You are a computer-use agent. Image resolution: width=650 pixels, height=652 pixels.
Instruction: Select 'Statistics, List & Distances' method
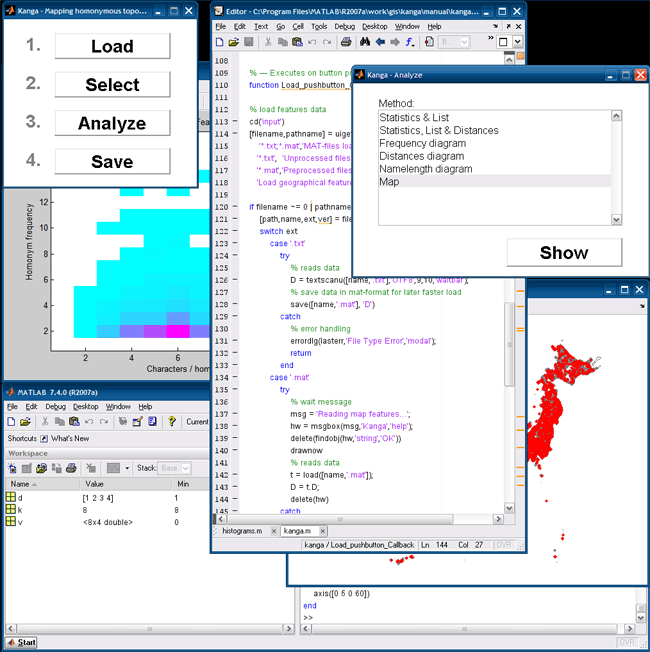[x=495, y=130]
